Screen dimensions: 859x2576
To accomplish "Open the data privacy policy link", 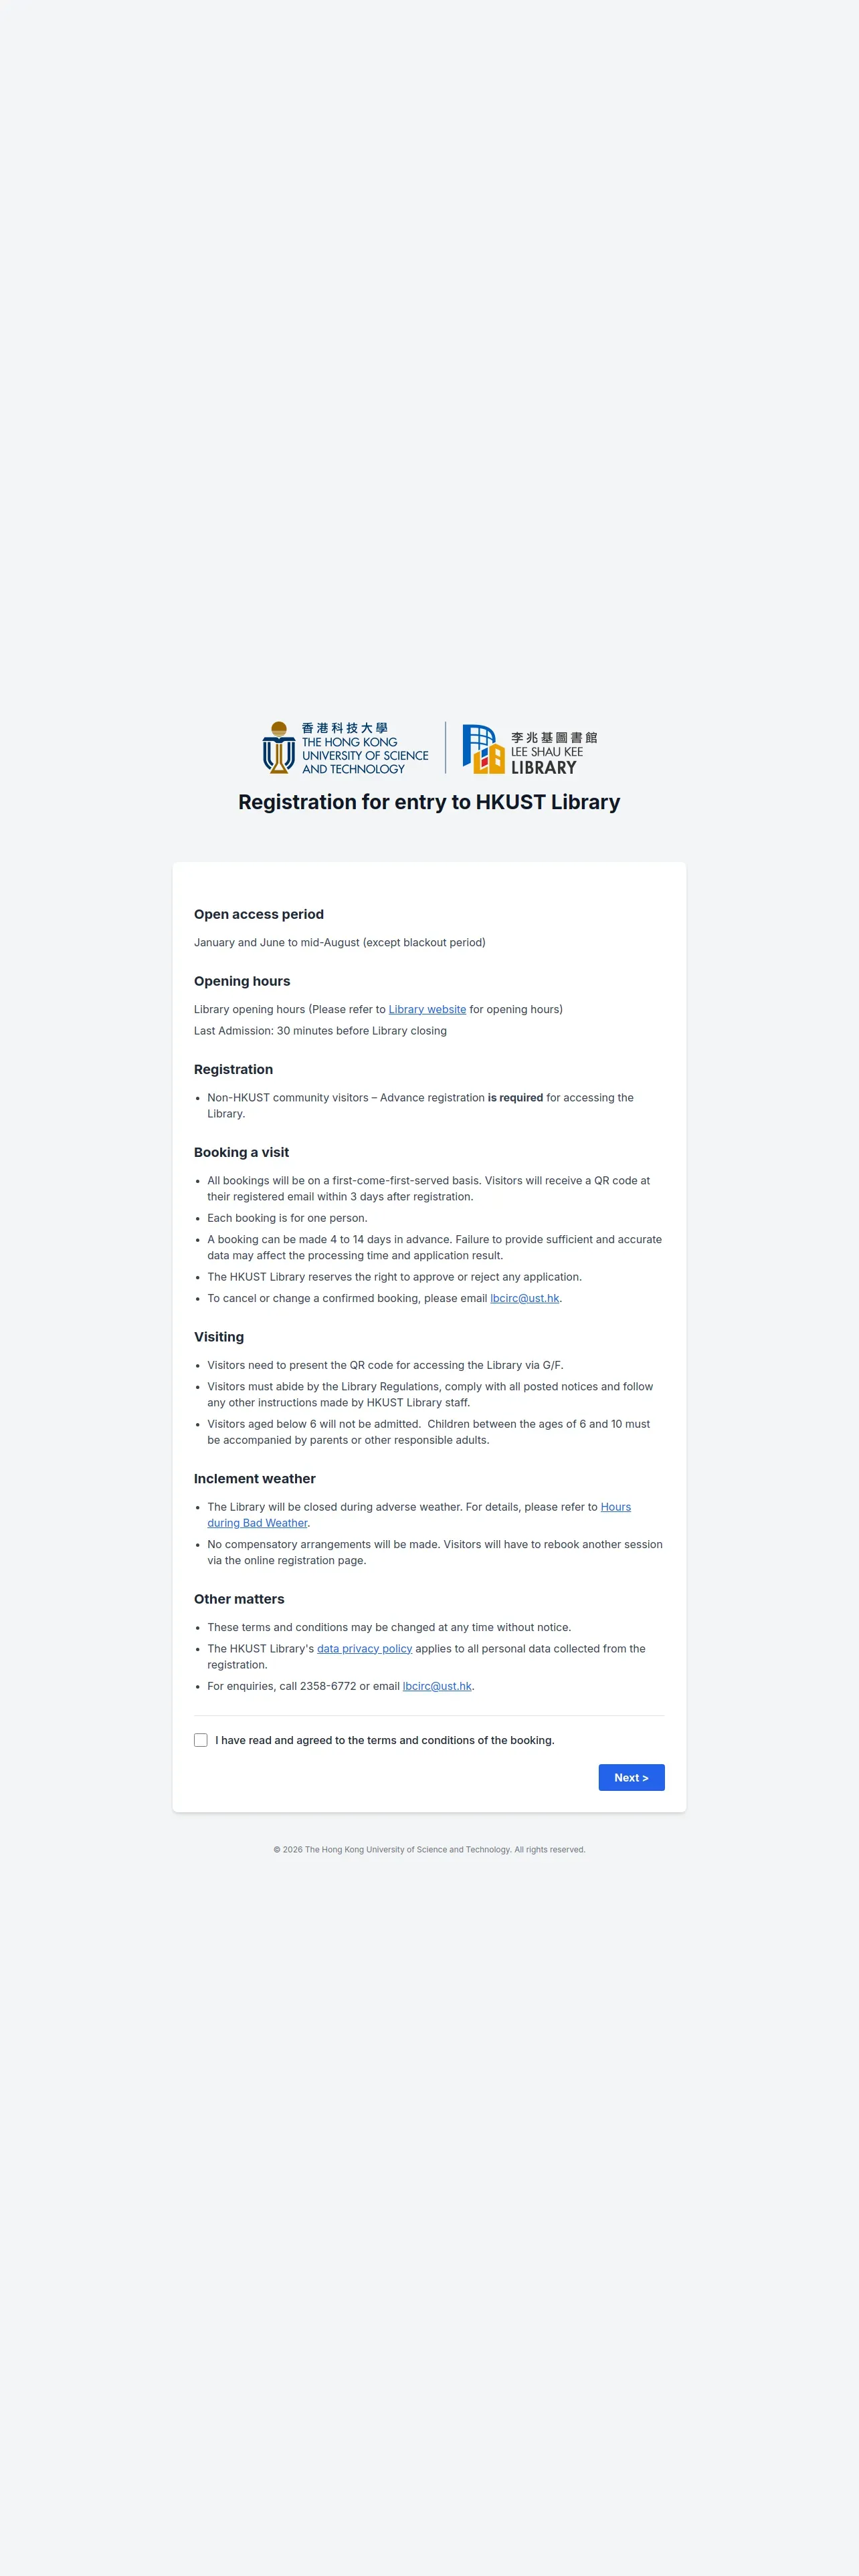I will (x=364, y=1648).
